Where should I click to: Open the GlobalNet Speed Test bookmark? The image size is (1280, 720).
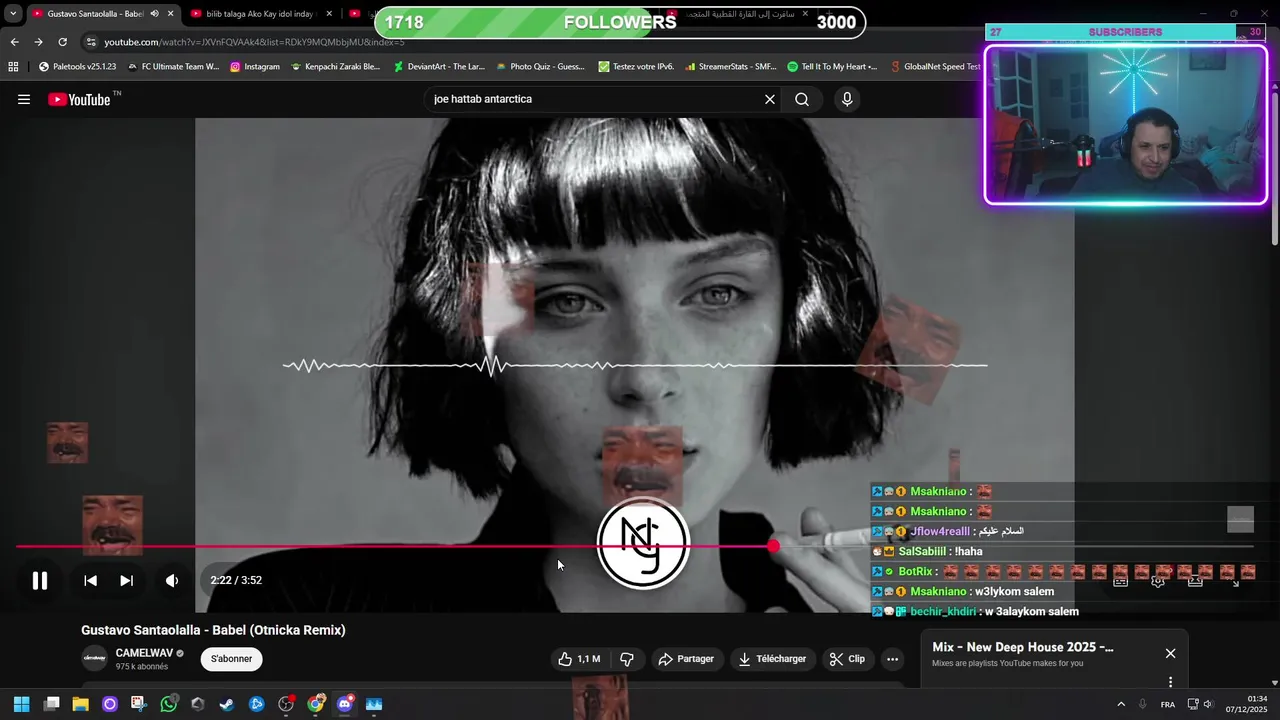[935, 67]
